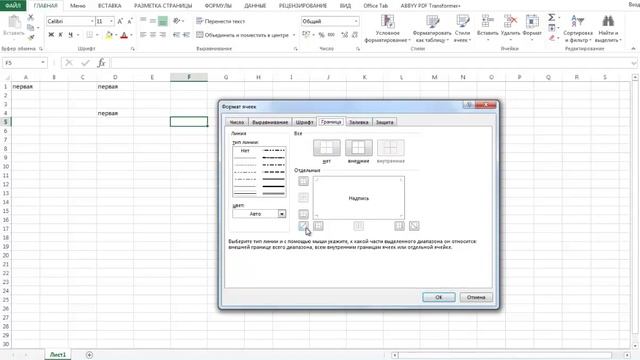Decrease the font size with the small A
Image resolution: width=640 pixels, height=360 pixels.
click(x=130, y=21)
